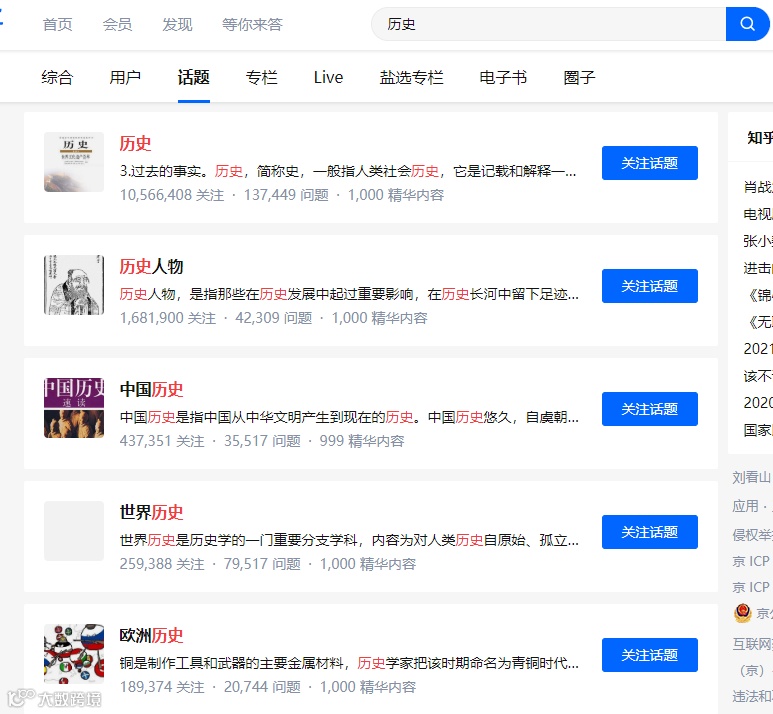The width and height of the screenshot is (773, 714).
Task: Click the blue search magnifier button
Action: pyautogui.click(x=747, y=24)
